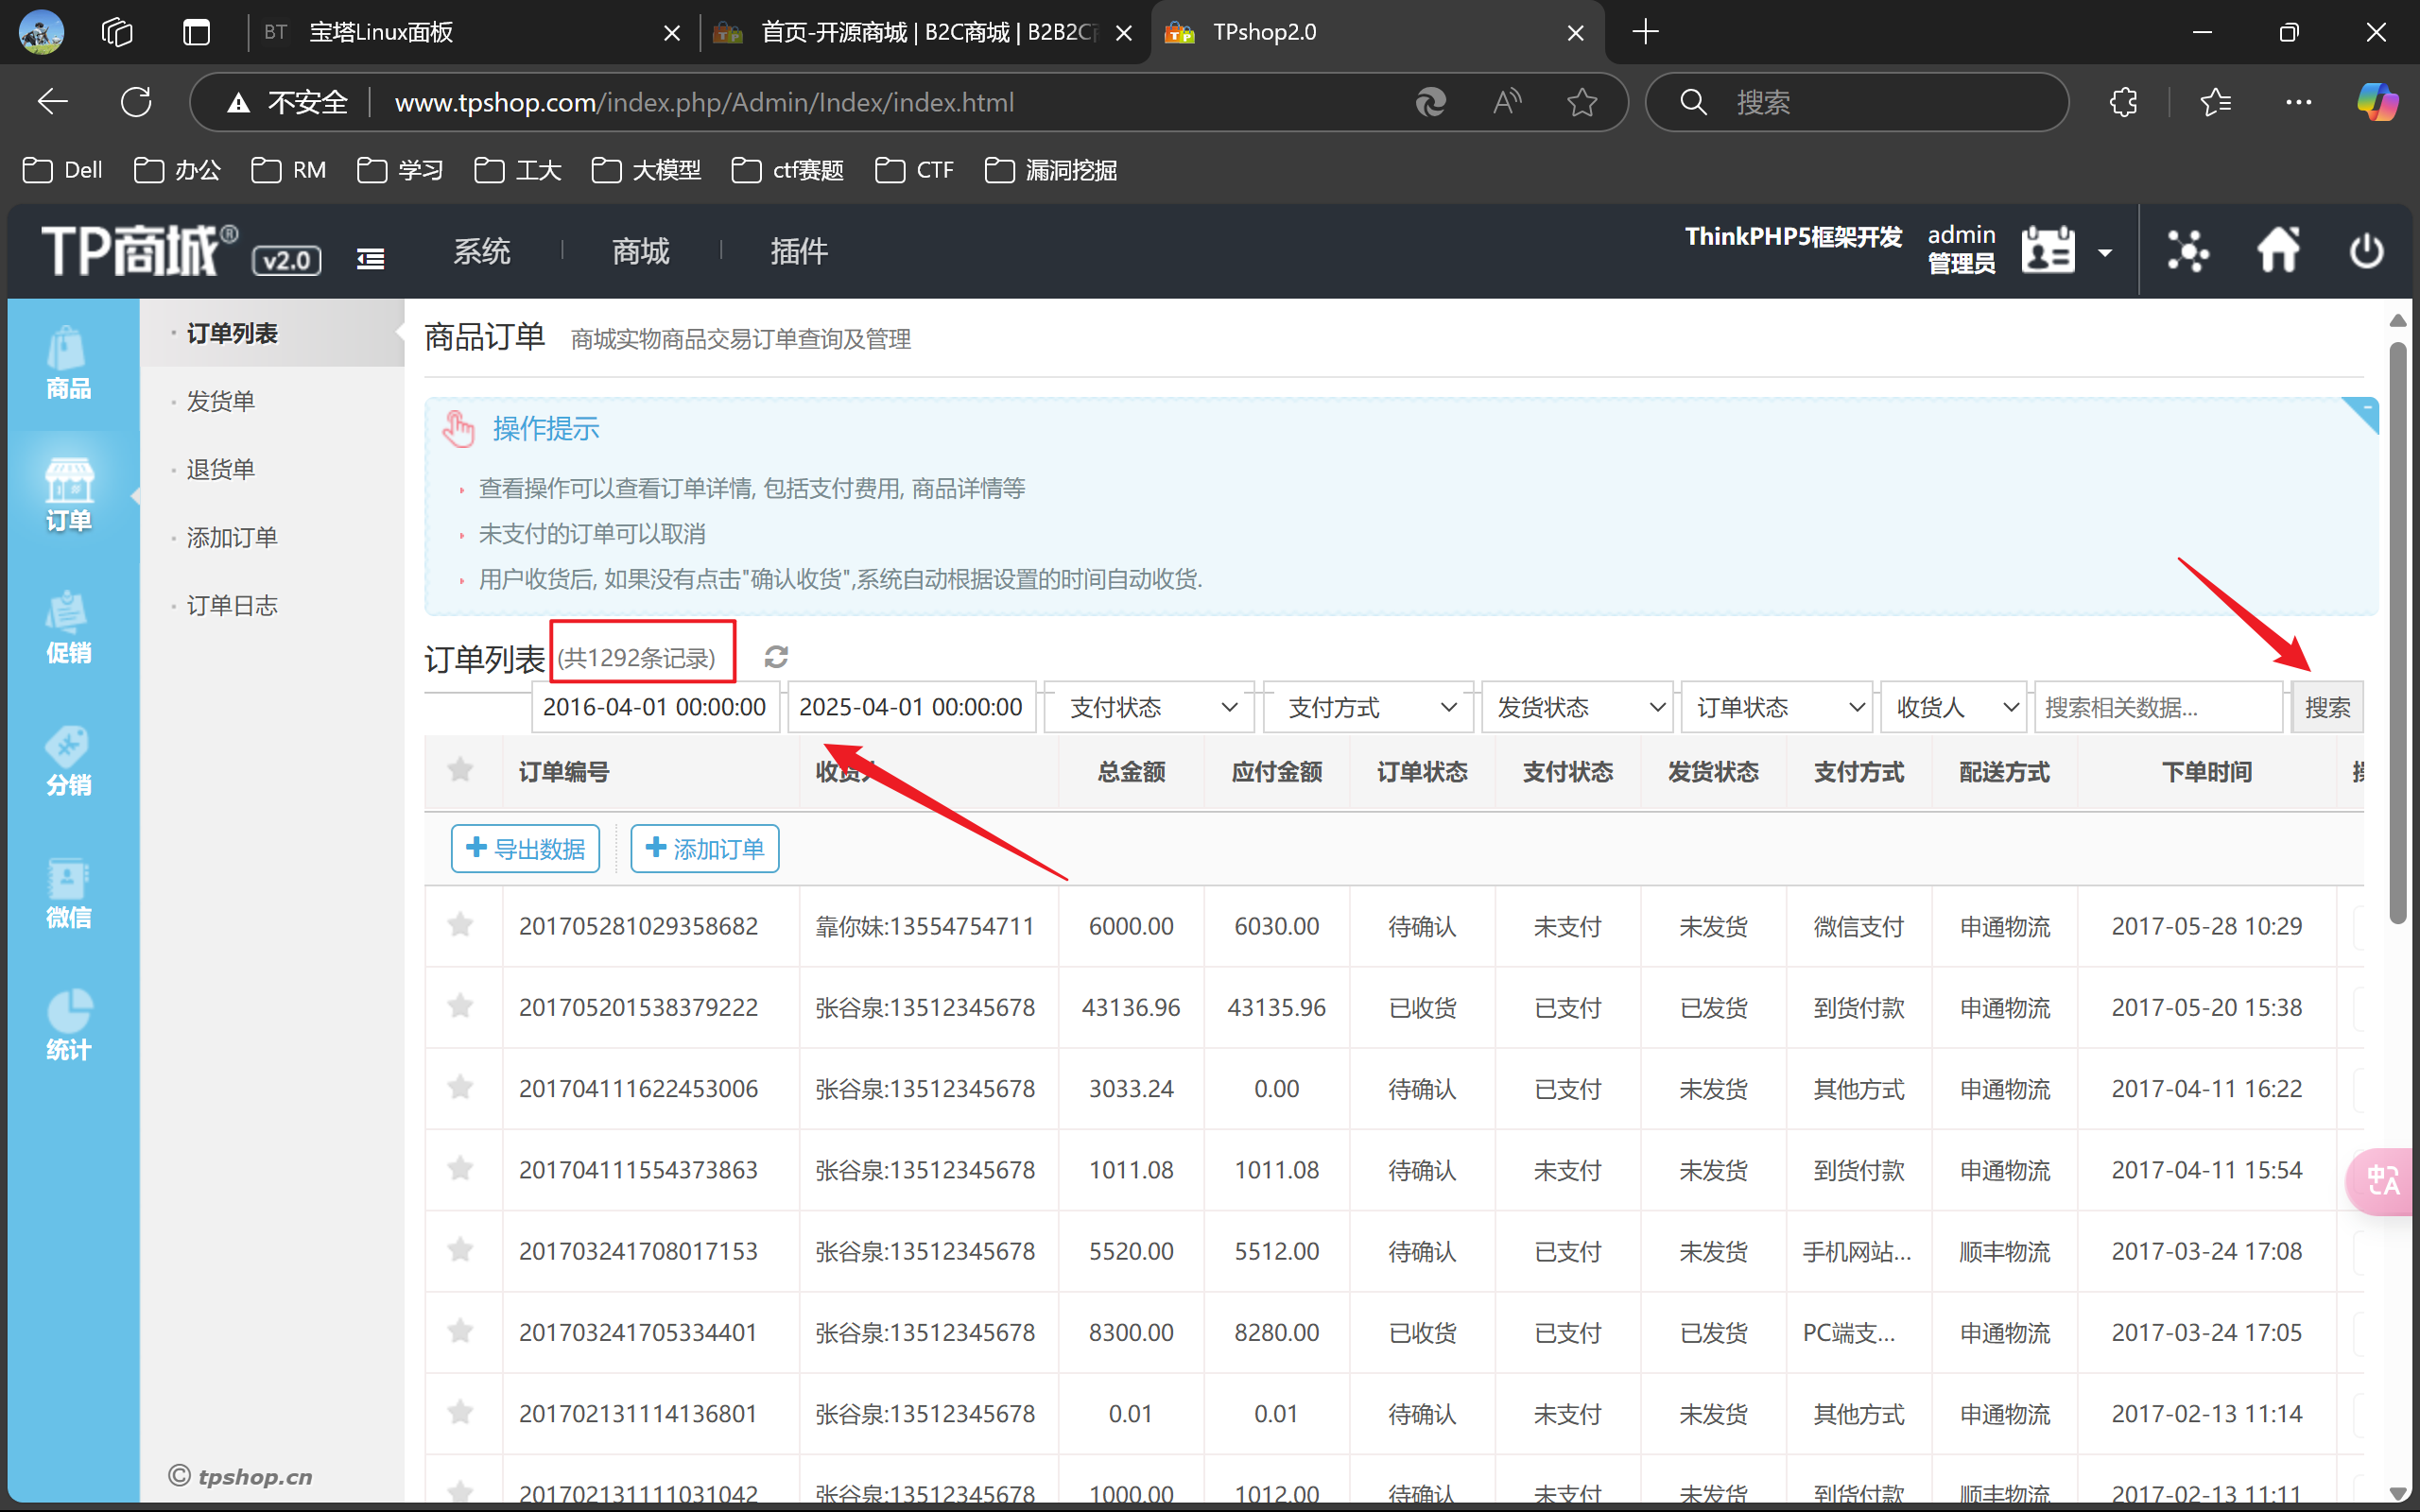The height and width of the screenshot is (1512, 2420).
Task: Collapse the sidebar with menu toggle icon
Action: (x=371, y=259)
